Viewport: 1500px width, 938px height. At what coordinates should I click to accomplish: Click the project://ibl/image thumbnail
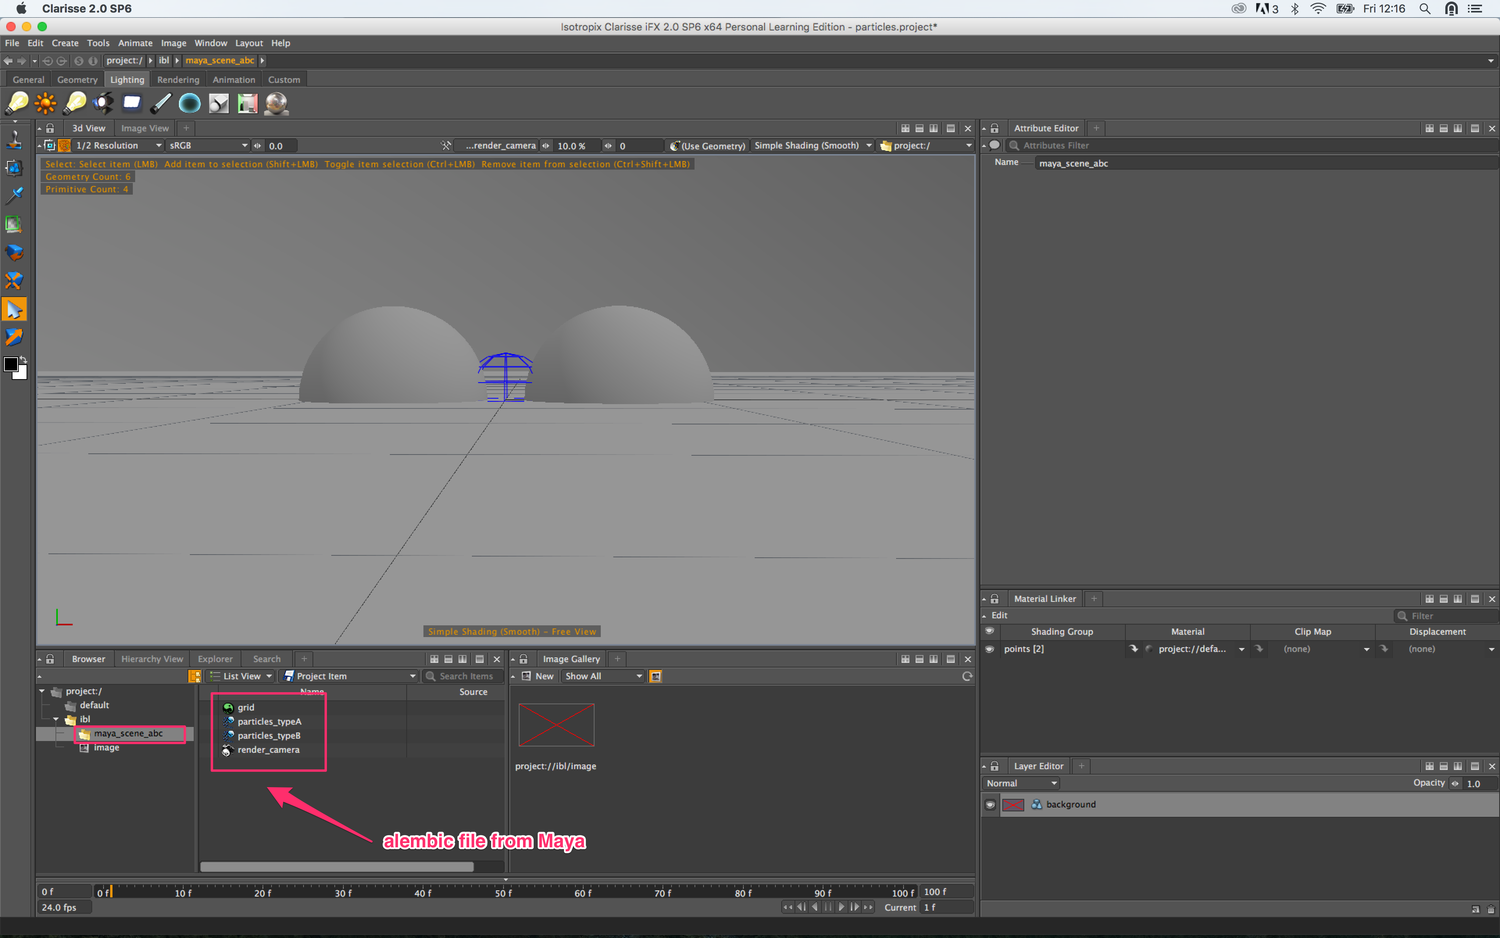(556, 725)
